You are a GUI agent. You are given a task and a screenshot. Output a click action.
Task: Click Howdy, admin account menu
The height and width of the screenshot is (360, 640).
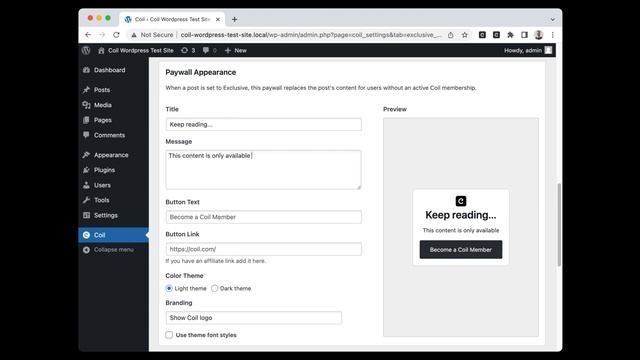pos(528,50)
